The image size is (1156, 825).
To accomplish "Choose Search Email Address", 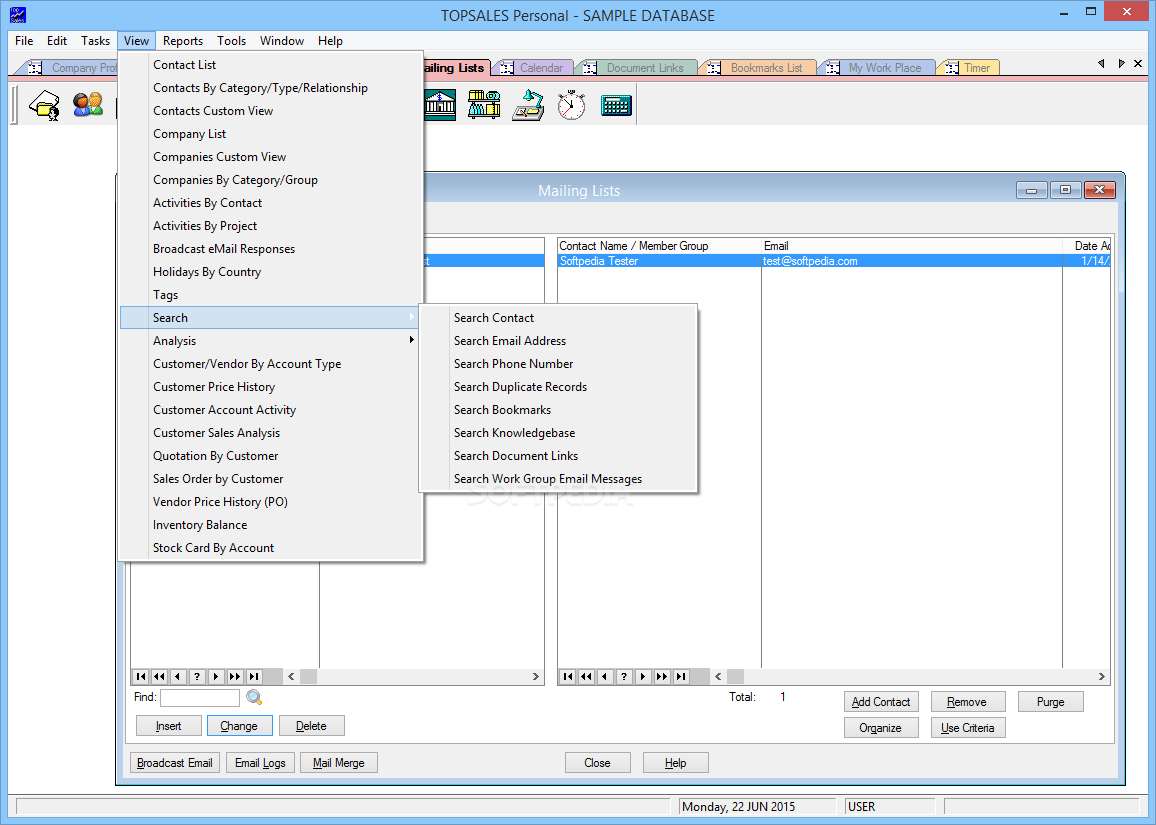I will pyautogui.click(x=558, y=341).
